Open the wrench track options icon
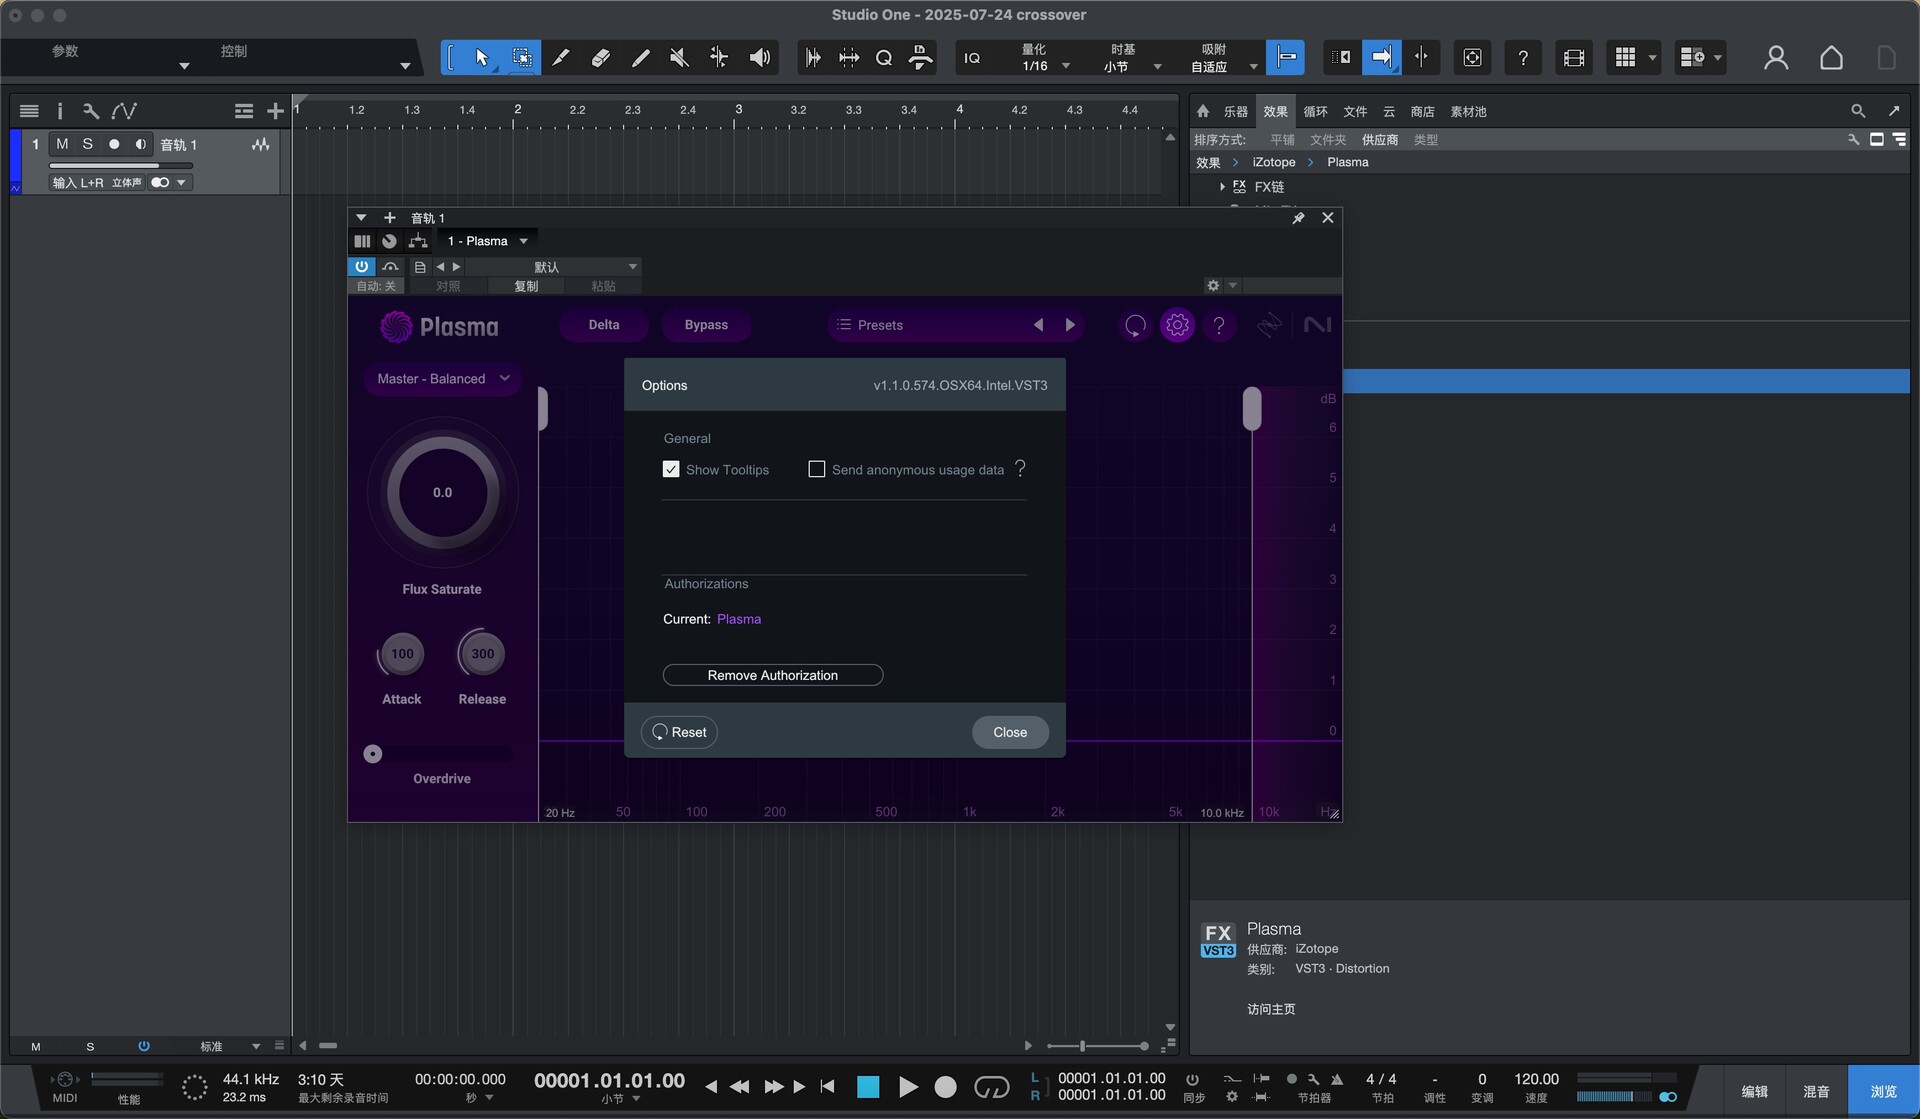This screenshot has width=1920, height=1119. 90,111
